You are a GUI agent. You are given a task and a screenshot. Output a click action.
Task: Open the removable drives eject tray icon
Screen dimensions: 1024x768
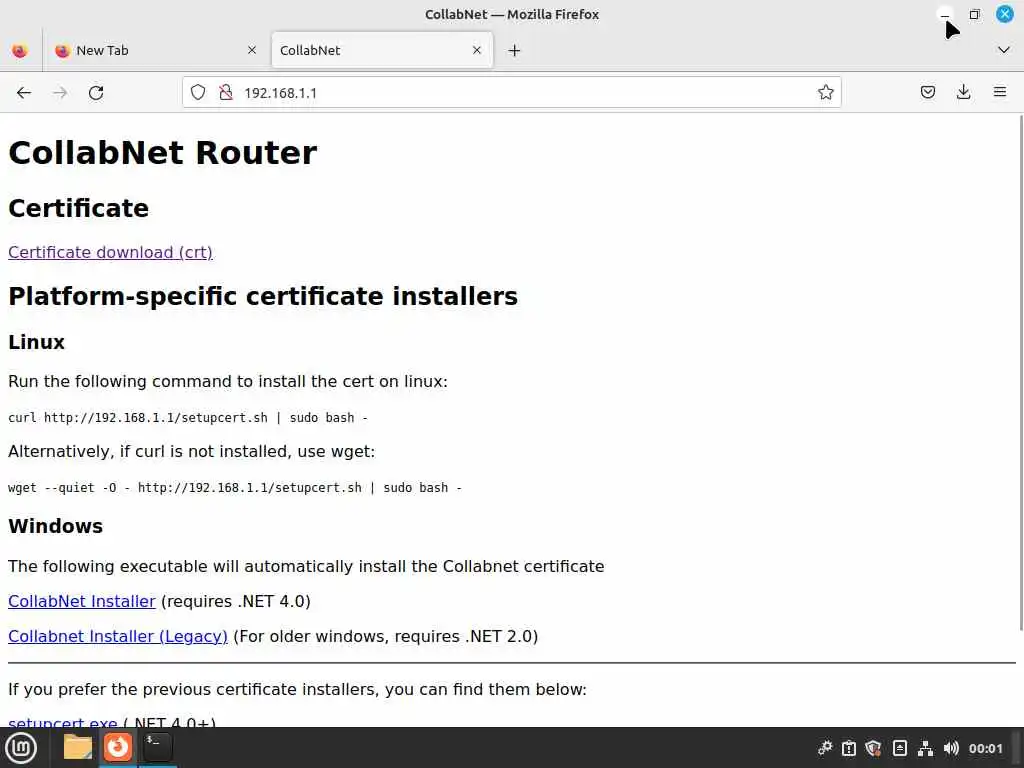tap(899, 748)
